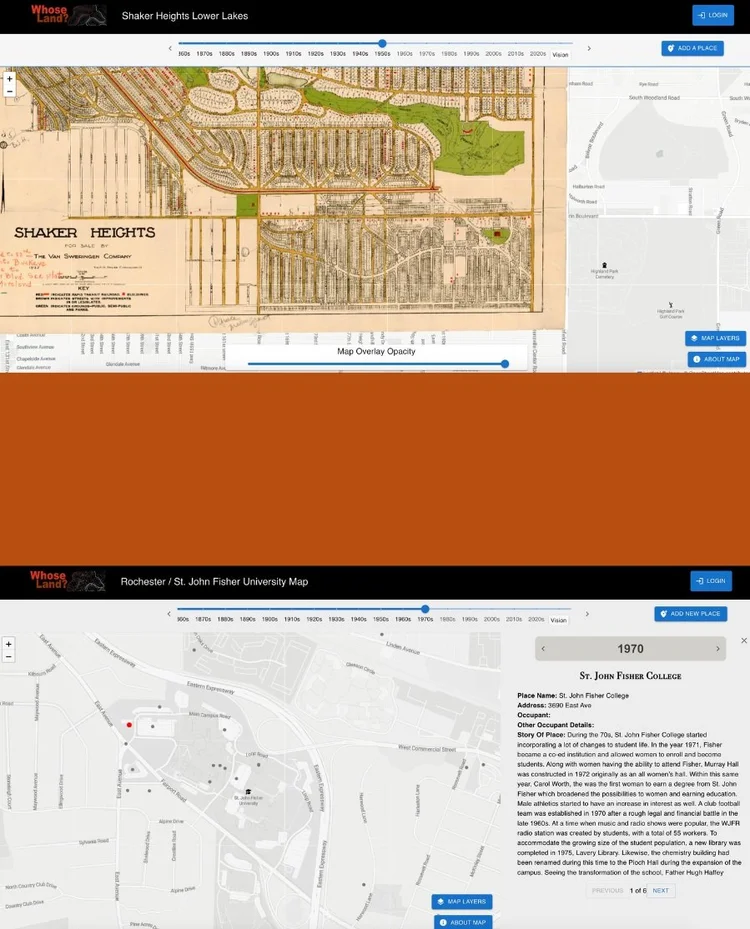The image size is (750, 929).
Task: Click the 1970 year heading in panel
Action: 630,649
